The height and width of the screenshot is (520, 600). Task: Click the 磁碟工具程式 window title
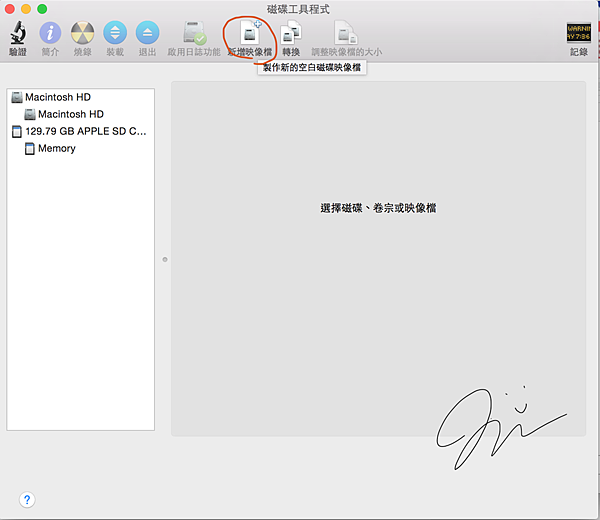tap(298, 9)
